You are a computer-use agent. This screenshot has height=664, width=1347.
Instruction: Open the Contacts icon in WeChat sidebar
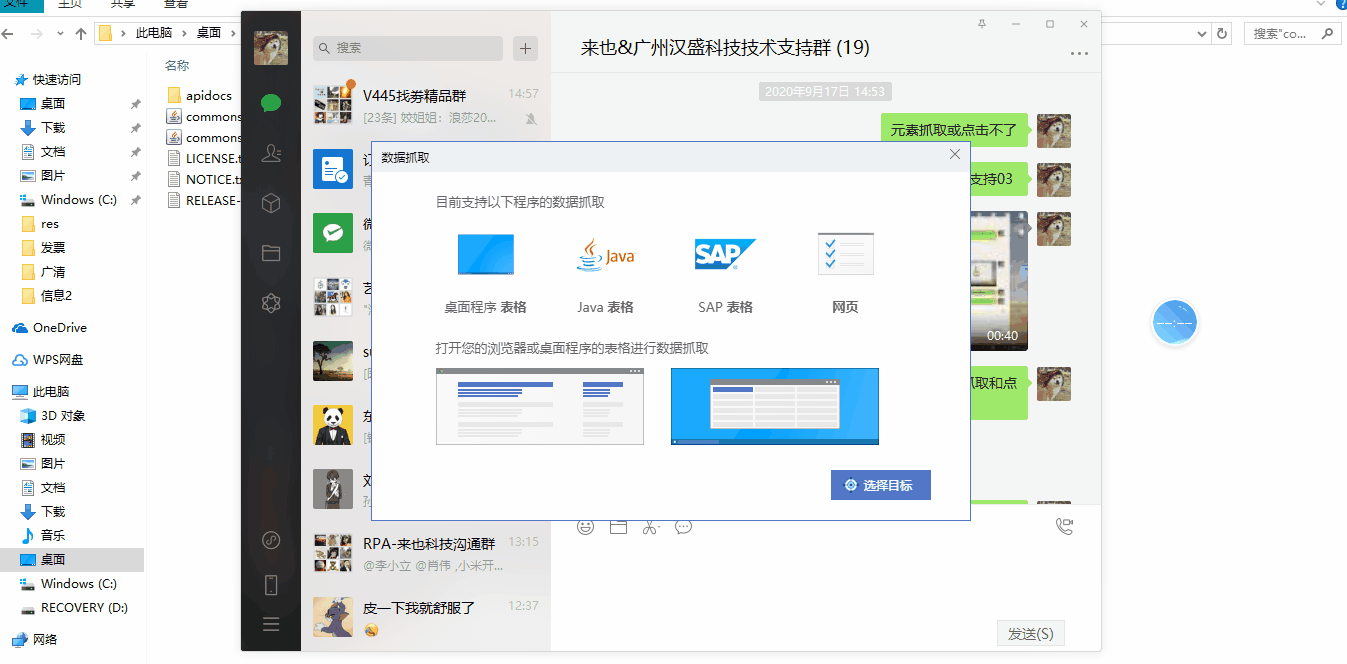click(270, 153)
